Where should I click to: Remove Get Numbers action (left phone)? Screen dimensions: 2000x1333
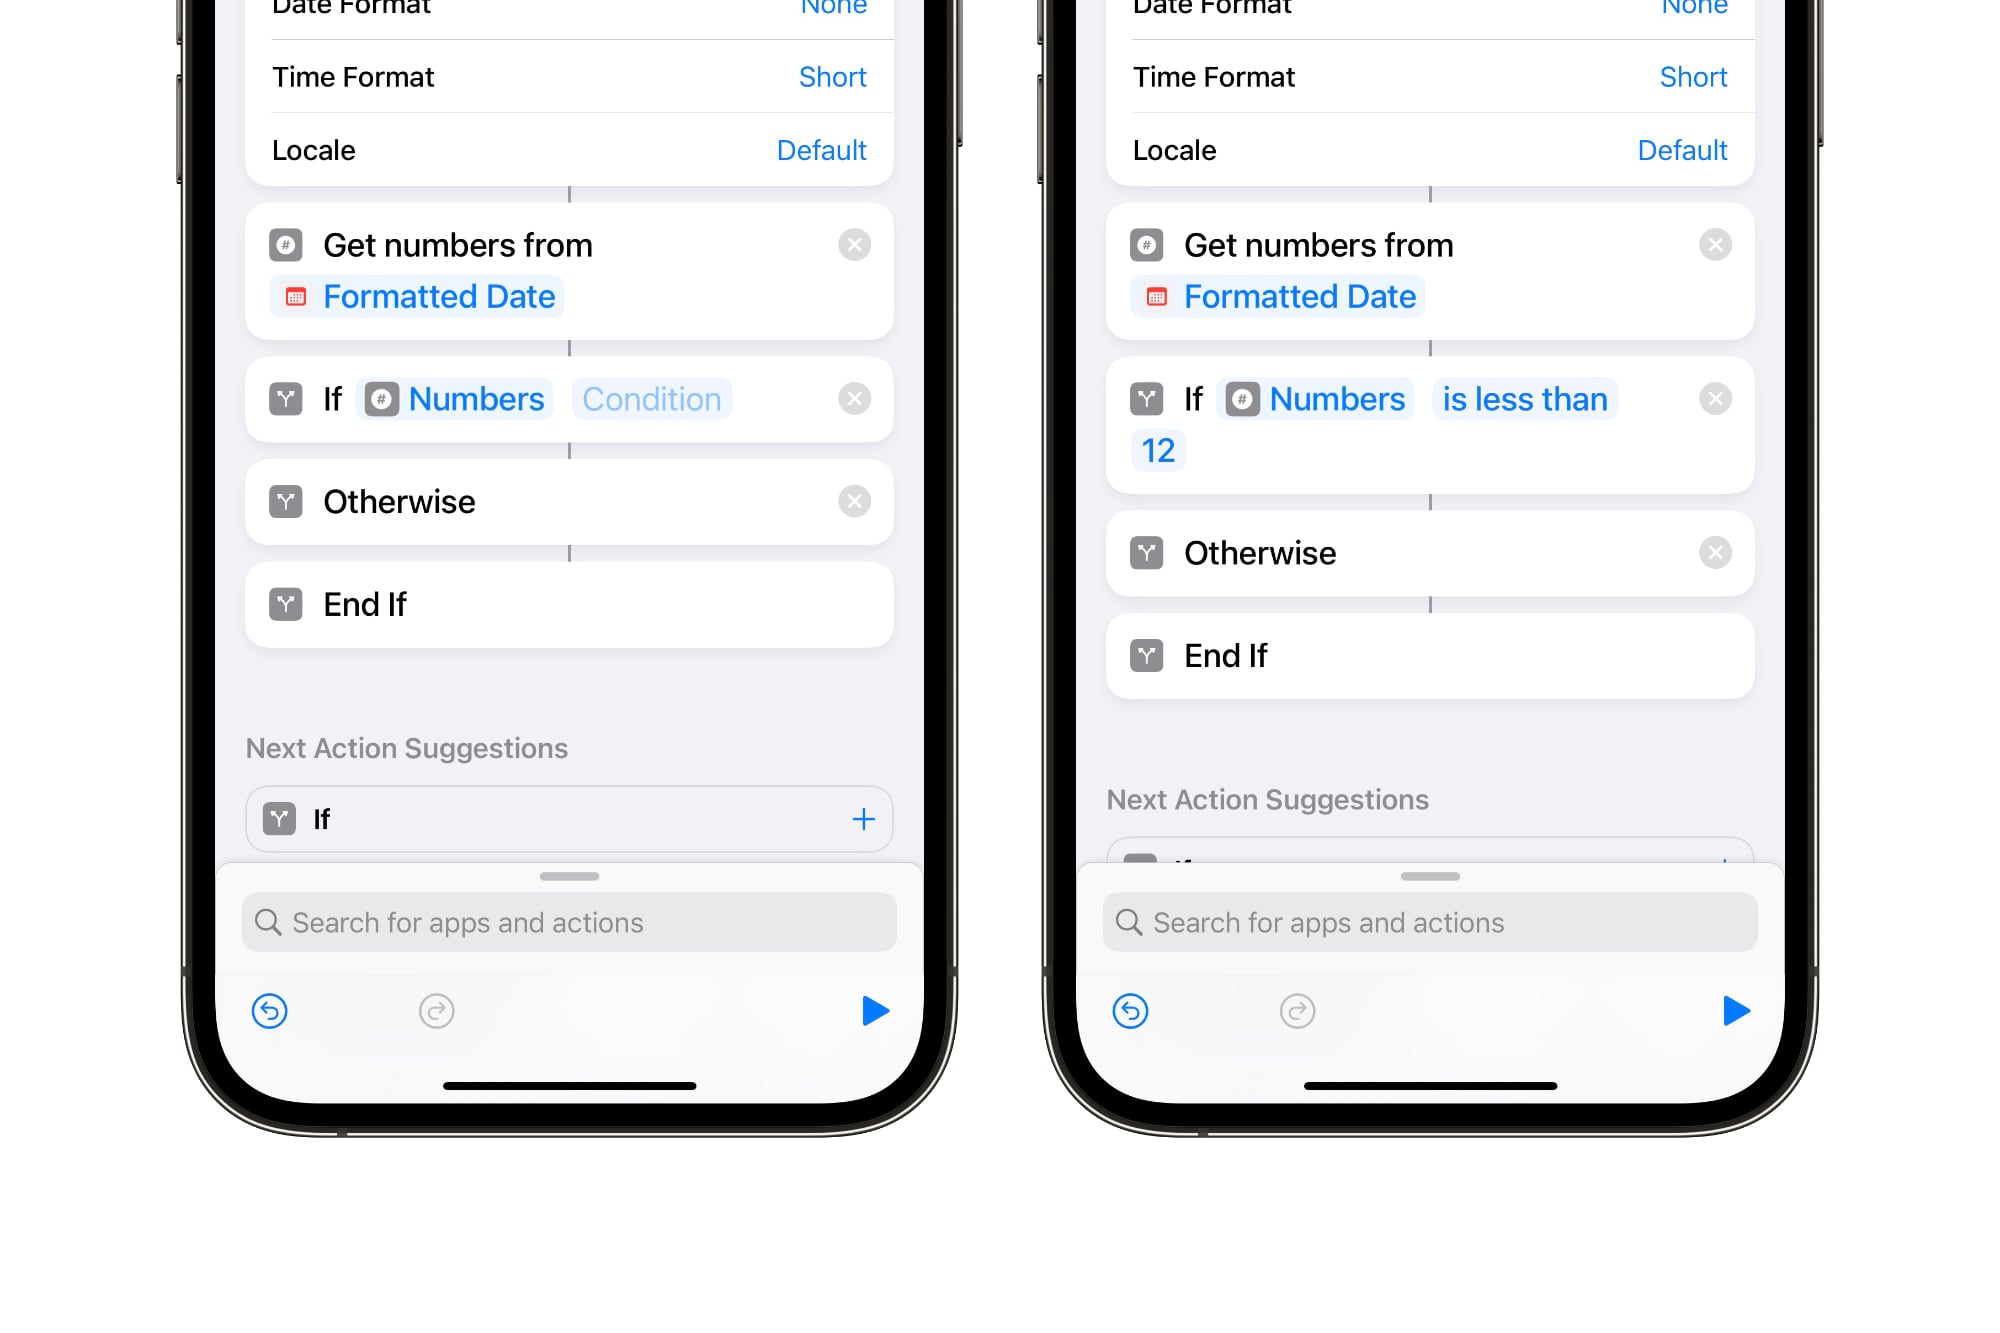point(855,242)
